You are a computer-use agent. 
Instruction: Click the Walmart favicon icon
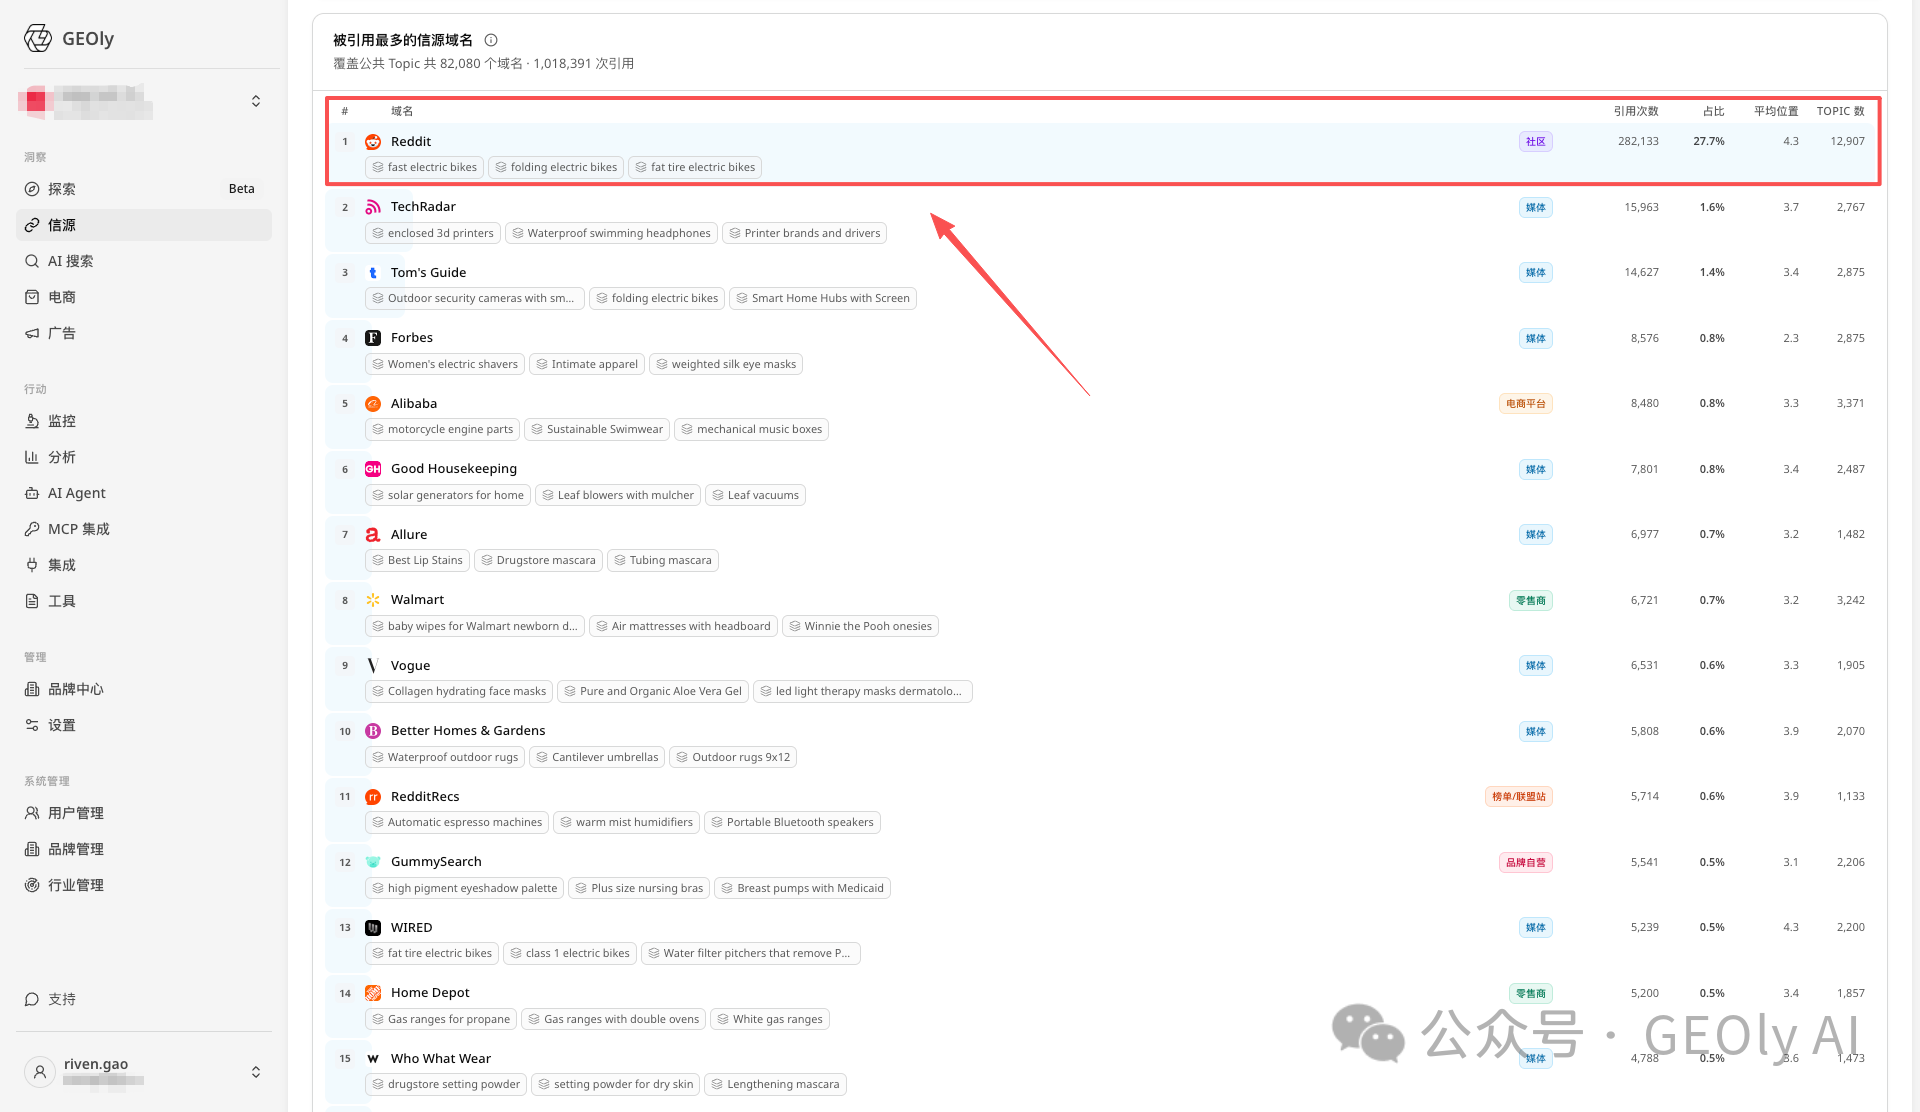373,600
